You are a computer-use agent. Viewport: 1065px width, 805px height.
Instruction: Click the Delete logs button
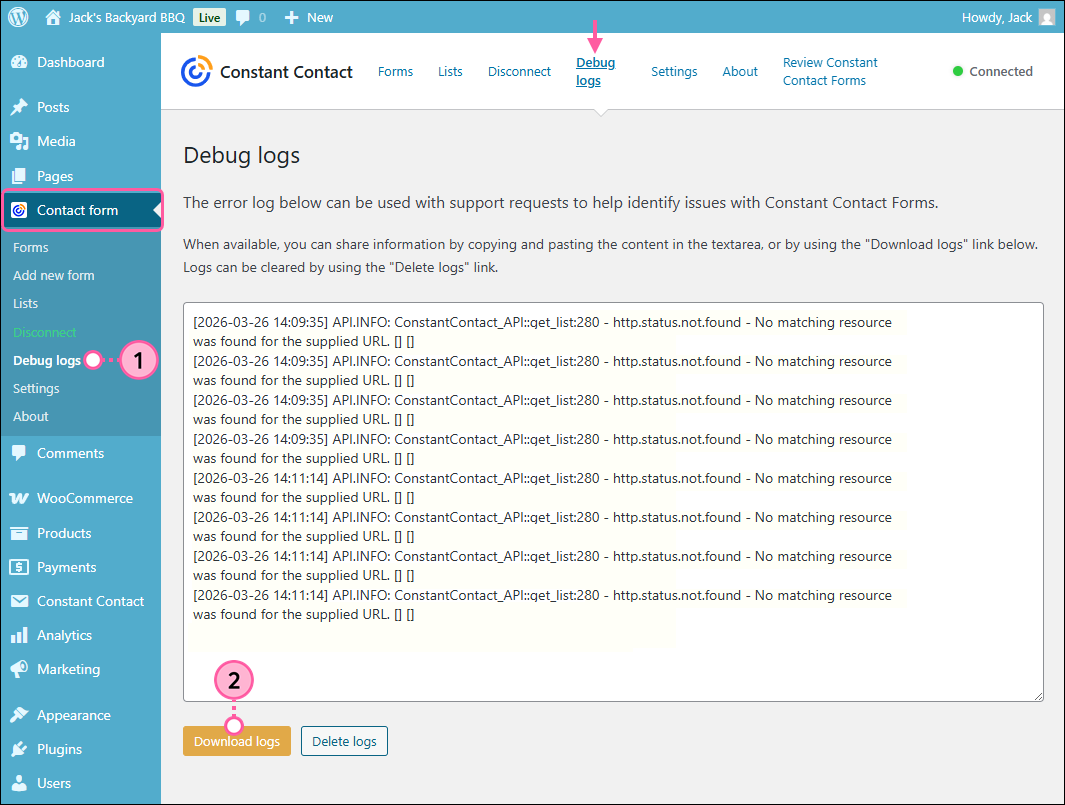[x=344, y=741]
